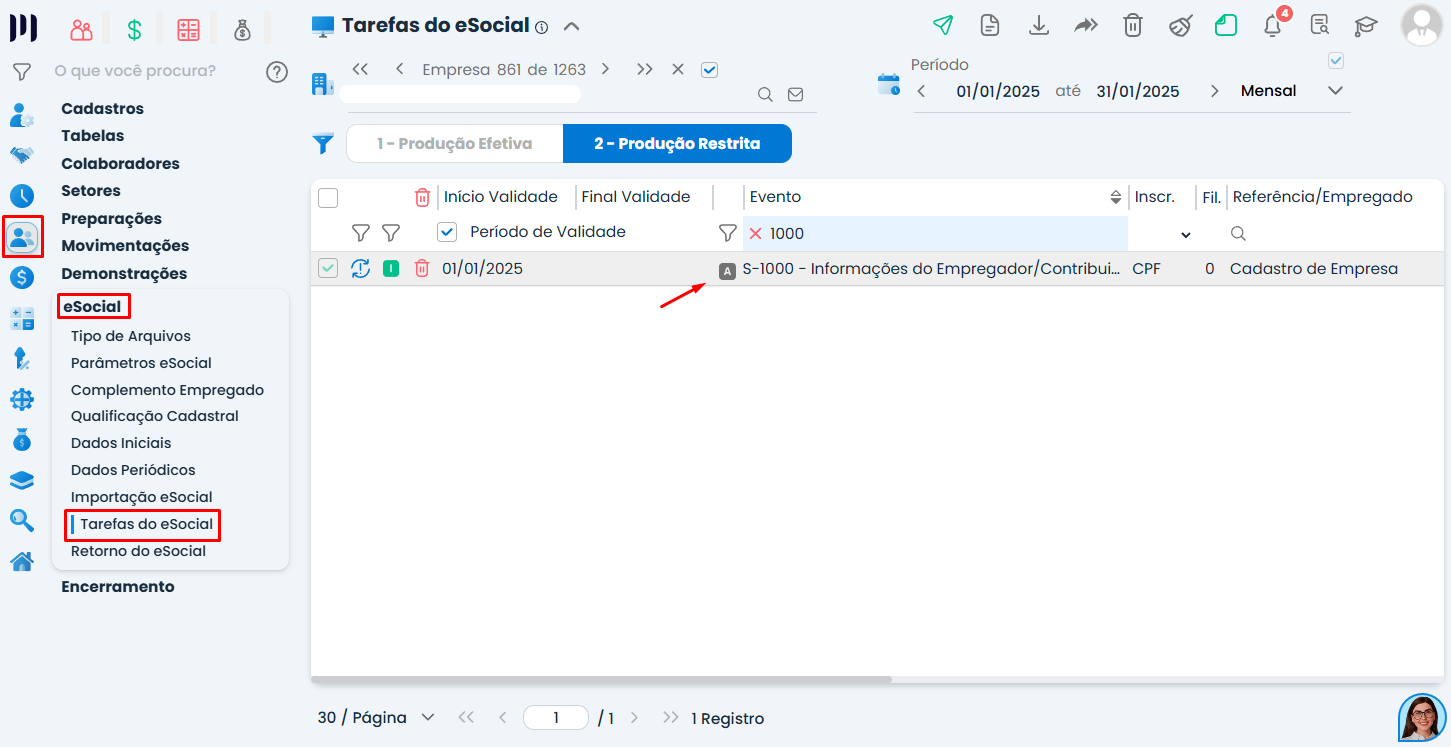This screenshot has width=1451, height=747.
Task: Open Retorno do eSocial menu item
Action: click(x=138, y=551)
